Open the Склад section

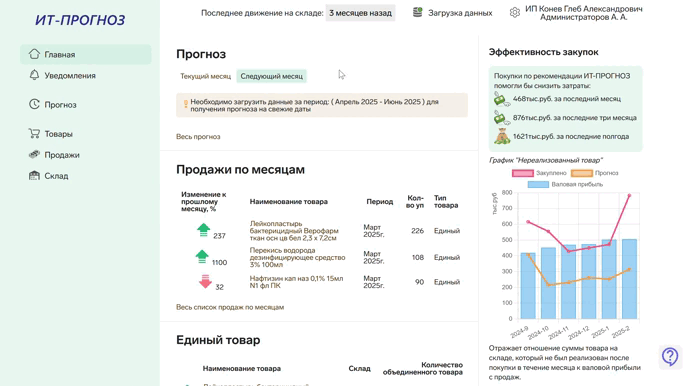click(x=56, y=176)
